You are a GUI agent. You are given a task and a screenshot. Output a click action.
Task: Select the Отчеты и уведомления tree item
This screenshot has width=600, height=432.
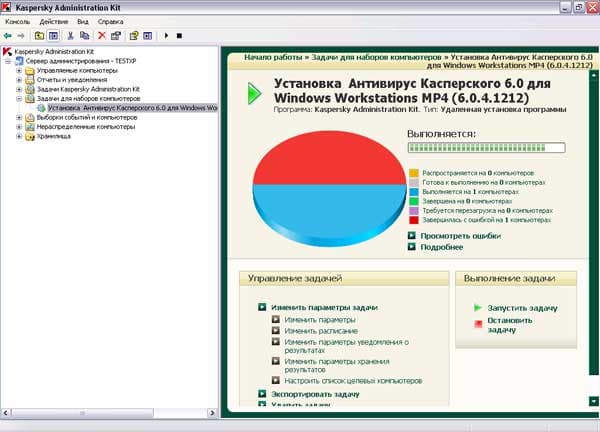[72, 80]
